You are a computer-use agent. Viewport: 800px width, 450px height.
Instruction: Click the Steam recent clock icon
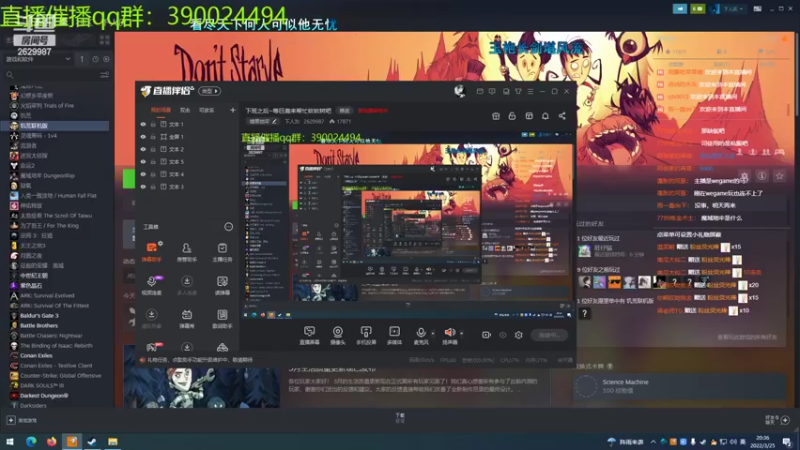pyautogui.click(x=95, y=59)
